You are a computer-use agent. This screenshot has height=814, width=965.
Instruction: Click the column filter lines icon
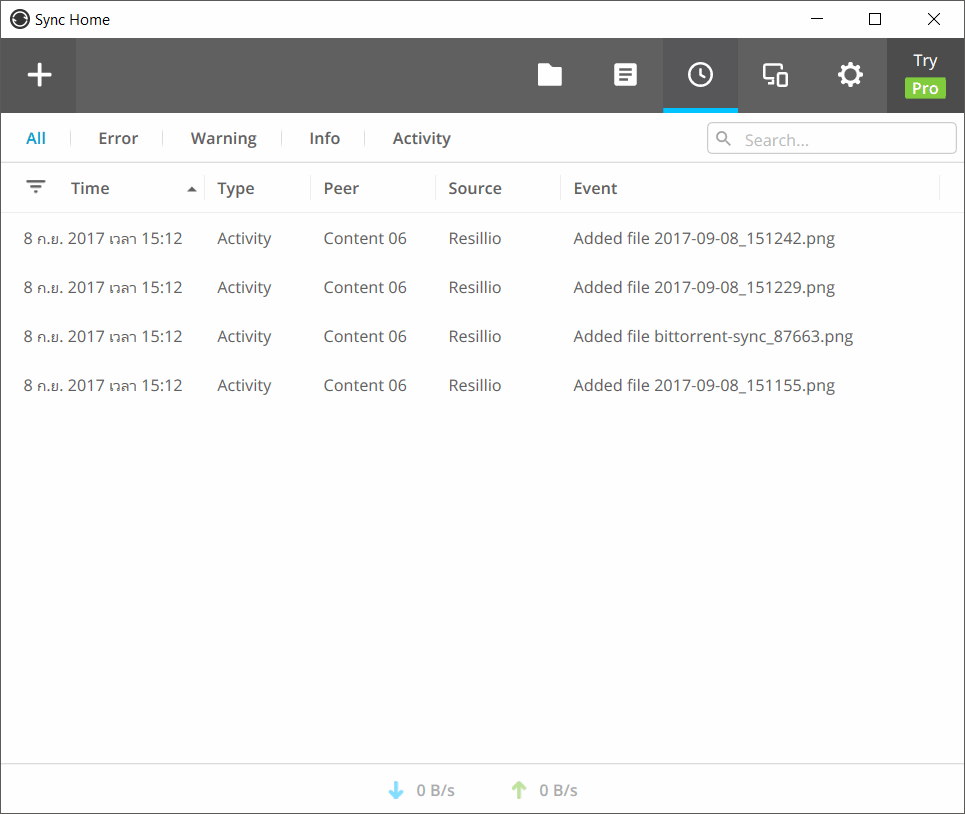click(36, 187)
